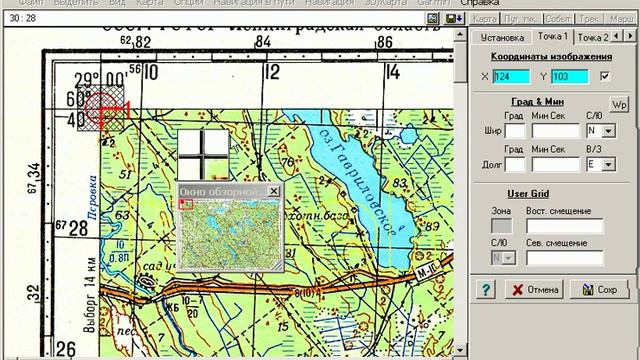Screen dimensions: 640x360
Task: Click the Событ toolbar button
Action: [x=558, y=19]
